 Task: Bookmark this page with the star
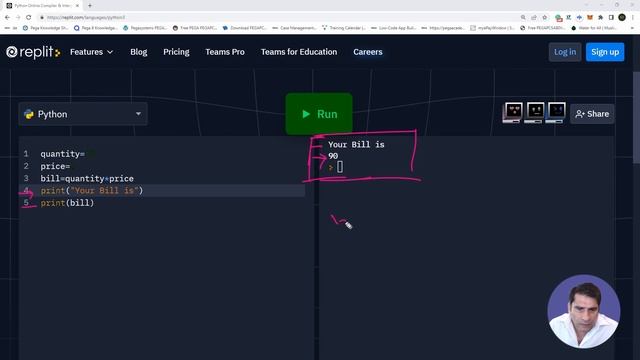point(544,18)
